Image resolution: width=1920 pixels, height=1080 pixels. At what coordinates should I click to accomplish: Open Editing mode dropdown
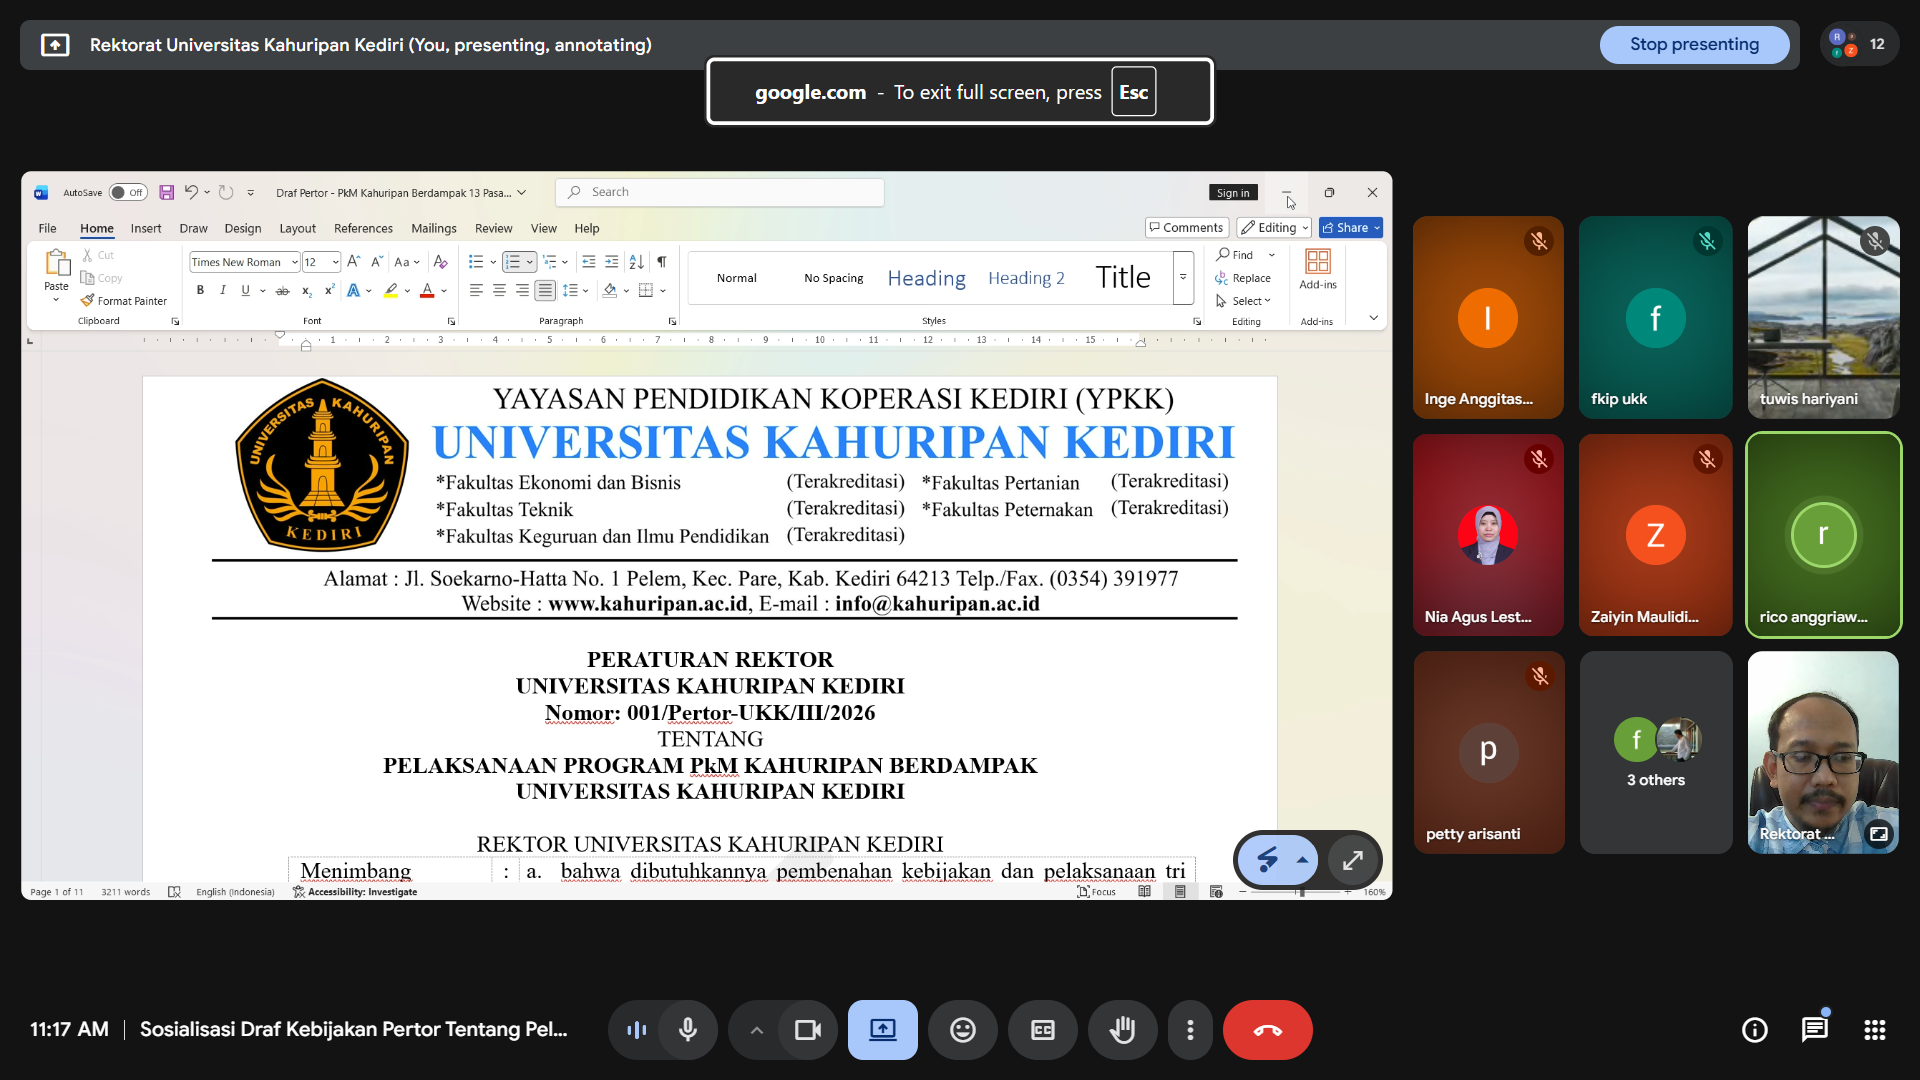(x=1274, y=228)
